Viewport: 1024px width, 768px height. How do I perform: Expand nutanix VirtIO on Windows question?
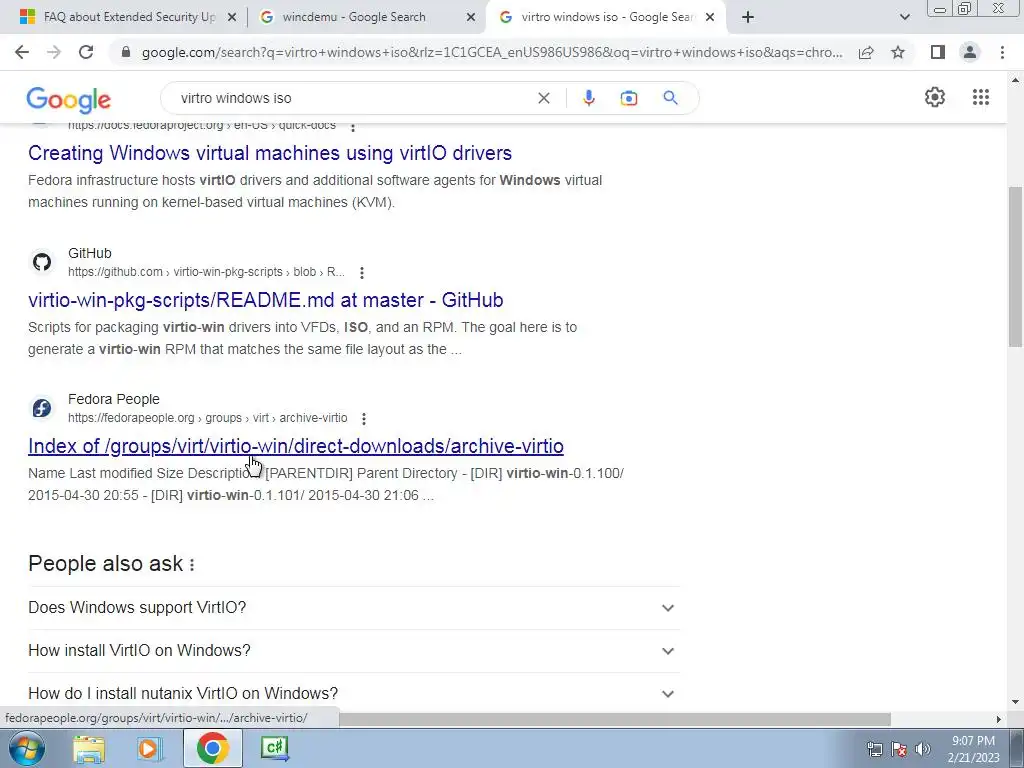353,694
